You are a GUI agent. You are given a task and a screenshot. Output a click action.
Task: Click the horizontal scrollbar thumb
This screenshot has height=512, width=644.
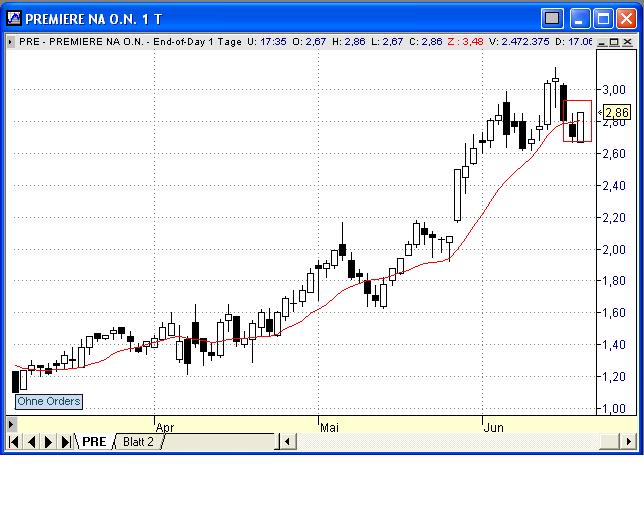(609, 442)
